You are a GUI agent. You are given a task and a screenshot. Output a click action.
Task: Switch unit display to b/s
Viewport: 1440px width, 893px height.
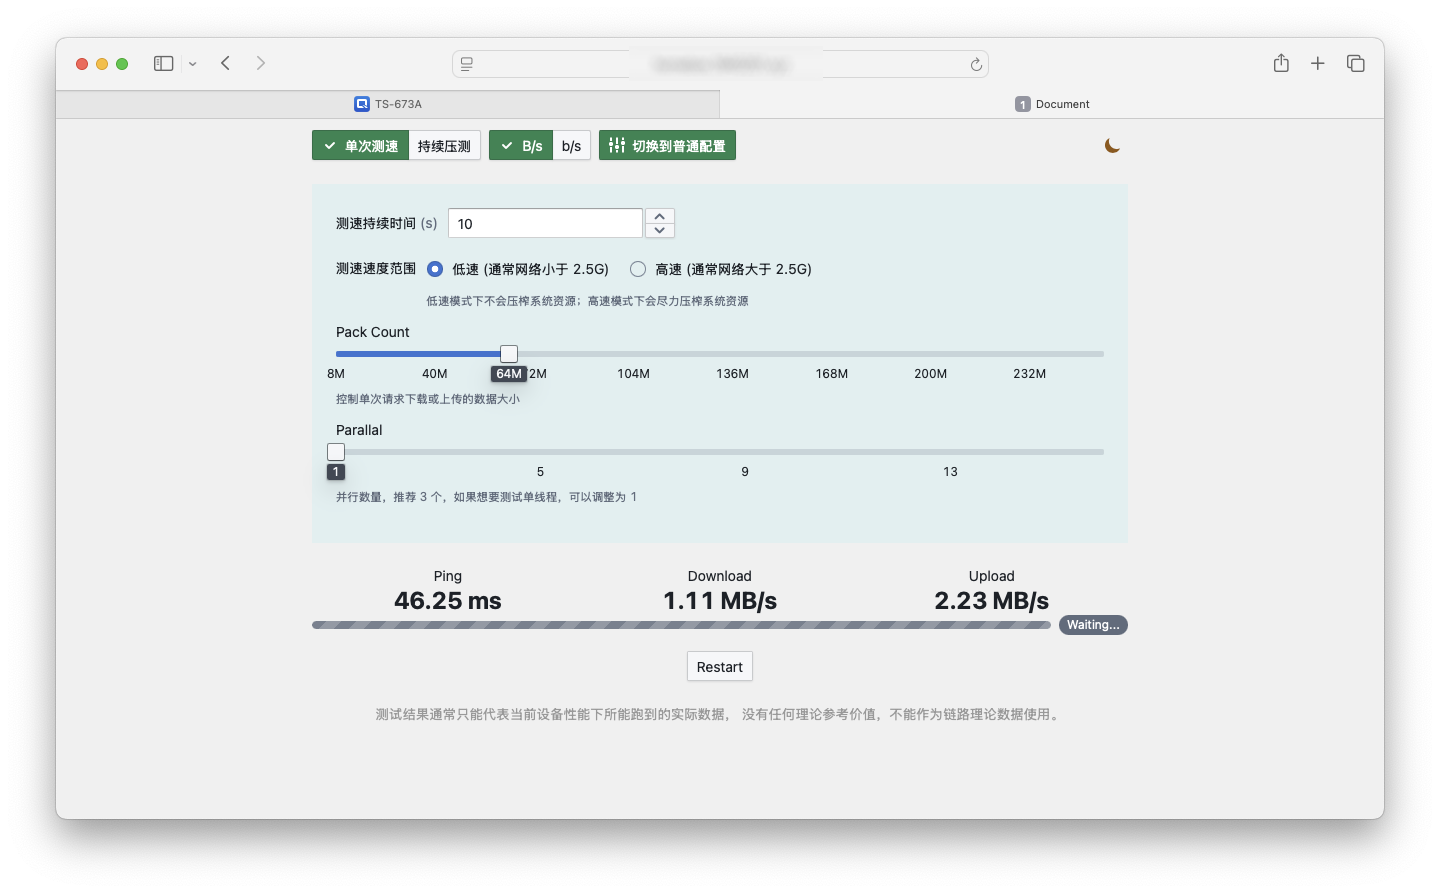pos(571,144)
